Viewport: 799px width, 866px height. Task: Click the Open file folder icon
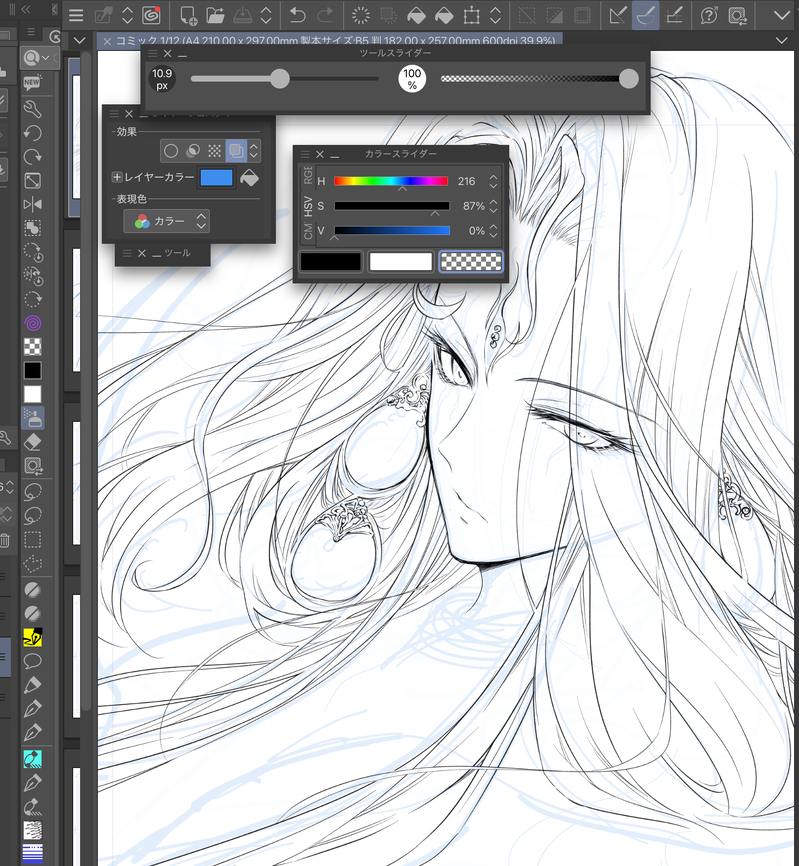point(215,15)
